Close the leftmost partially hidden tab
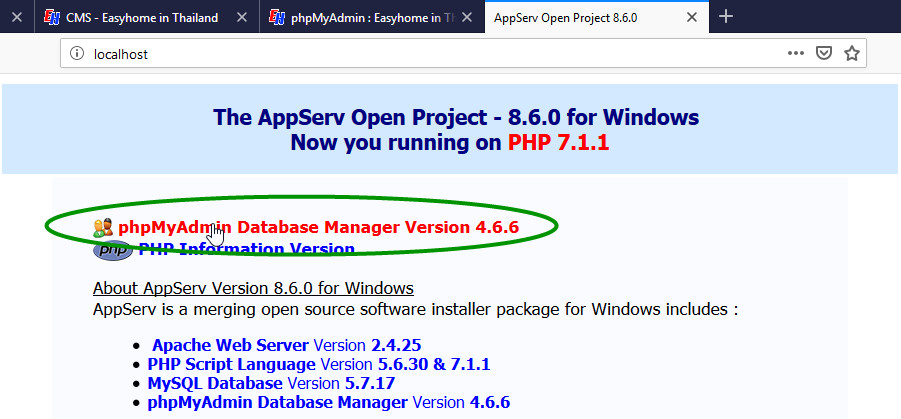Viewport: 901px width, 419px height. [17, 17]
